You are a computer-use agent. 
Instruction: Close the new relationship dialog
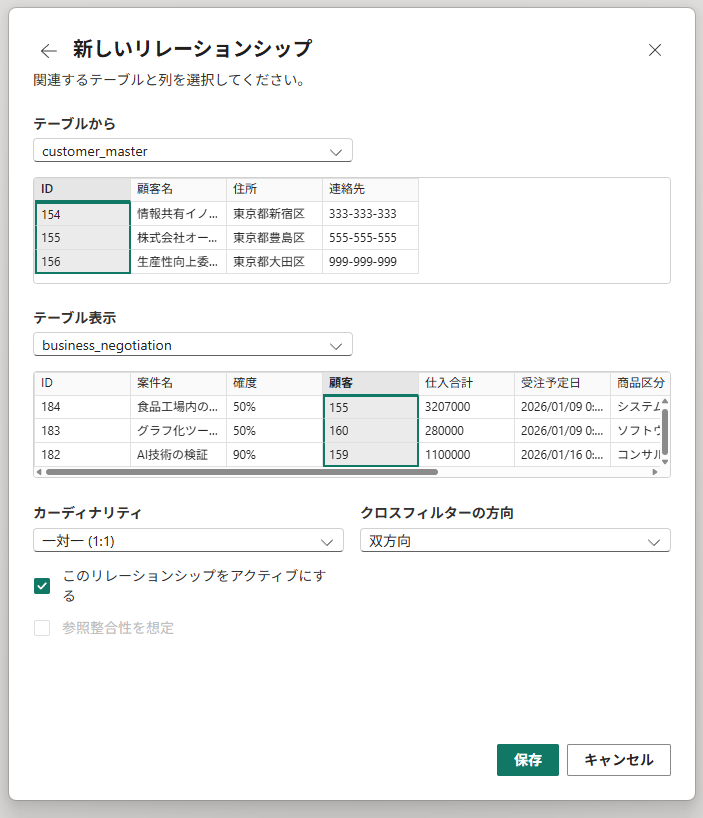[x=655, y=50]
